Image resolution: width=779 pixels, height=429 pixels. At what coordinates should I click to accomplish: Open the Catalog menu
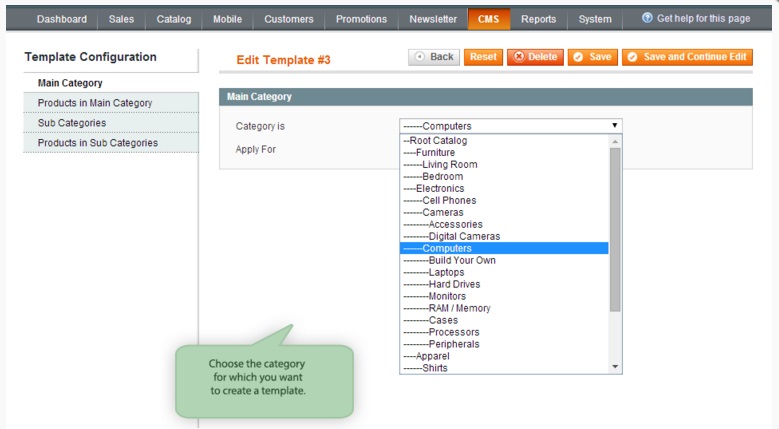pyautogui.click(x=173, y=19)
